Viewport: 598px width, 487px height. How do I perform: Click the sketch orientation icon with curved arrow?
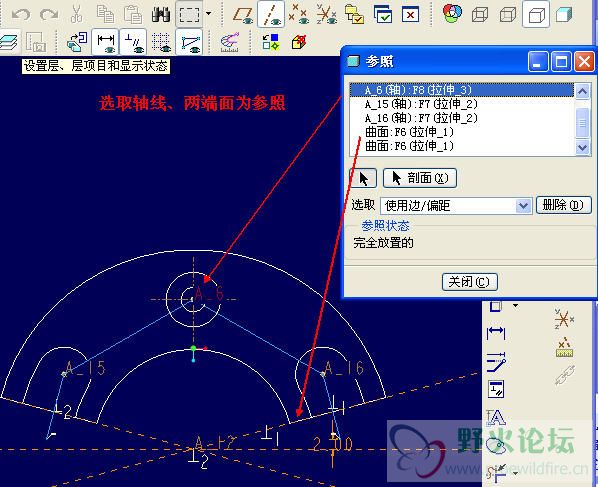(77, 42)
